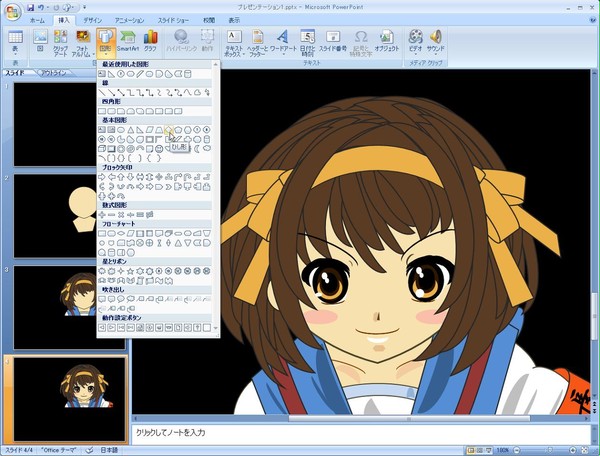Open the Clip Art (クリップアート) pane

60,43
